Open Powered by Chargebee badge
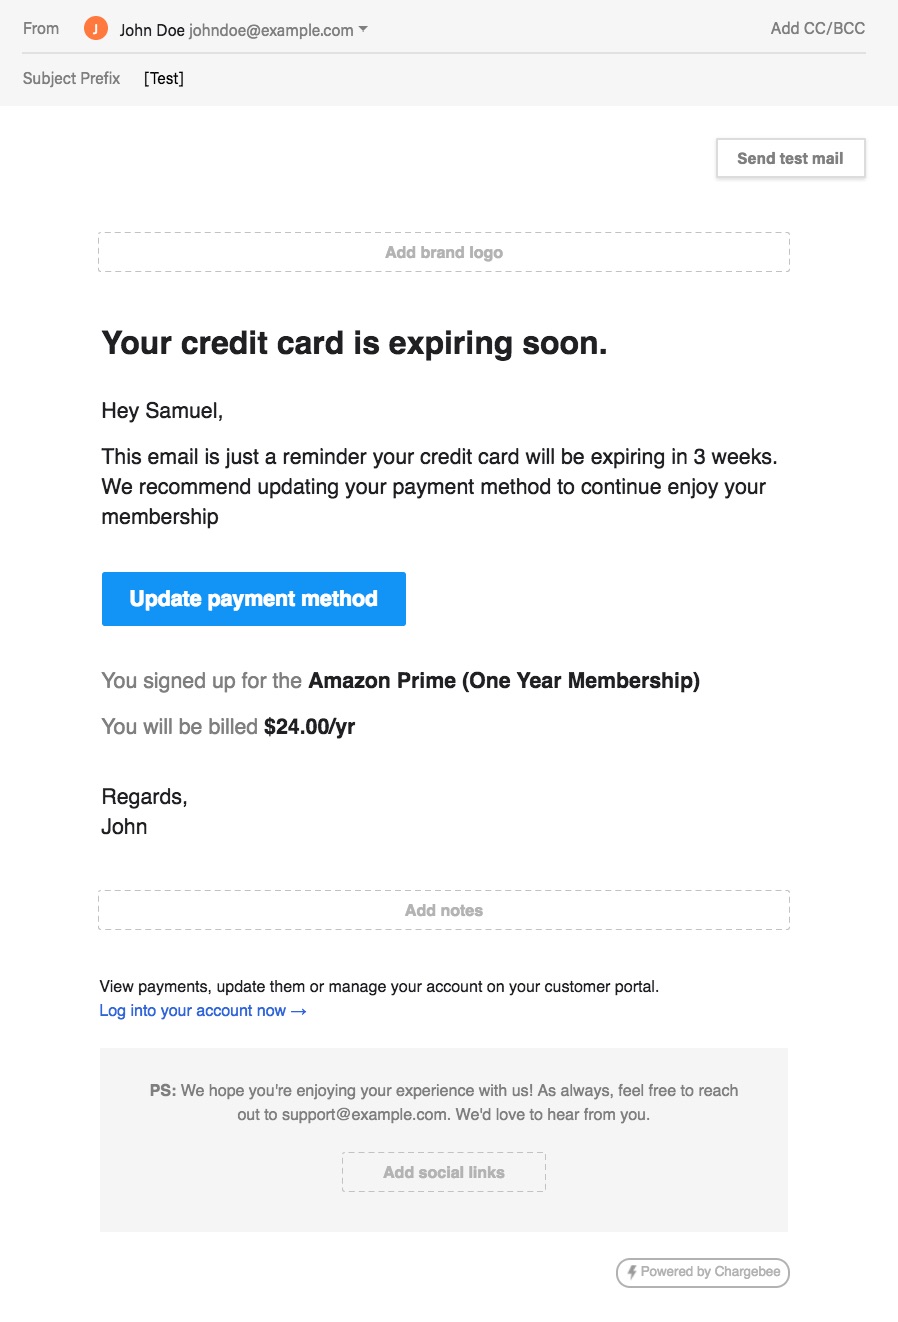 click(x=703, y=1272)
